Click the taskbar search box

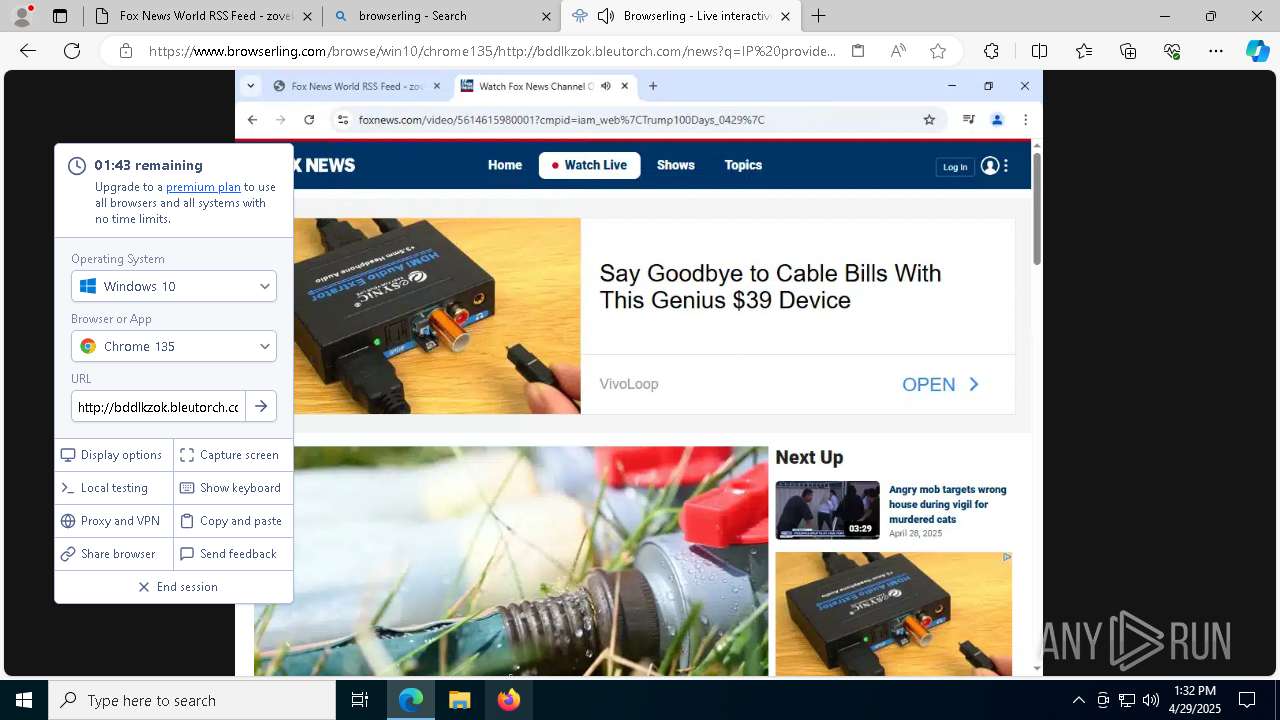pos(192,700)
